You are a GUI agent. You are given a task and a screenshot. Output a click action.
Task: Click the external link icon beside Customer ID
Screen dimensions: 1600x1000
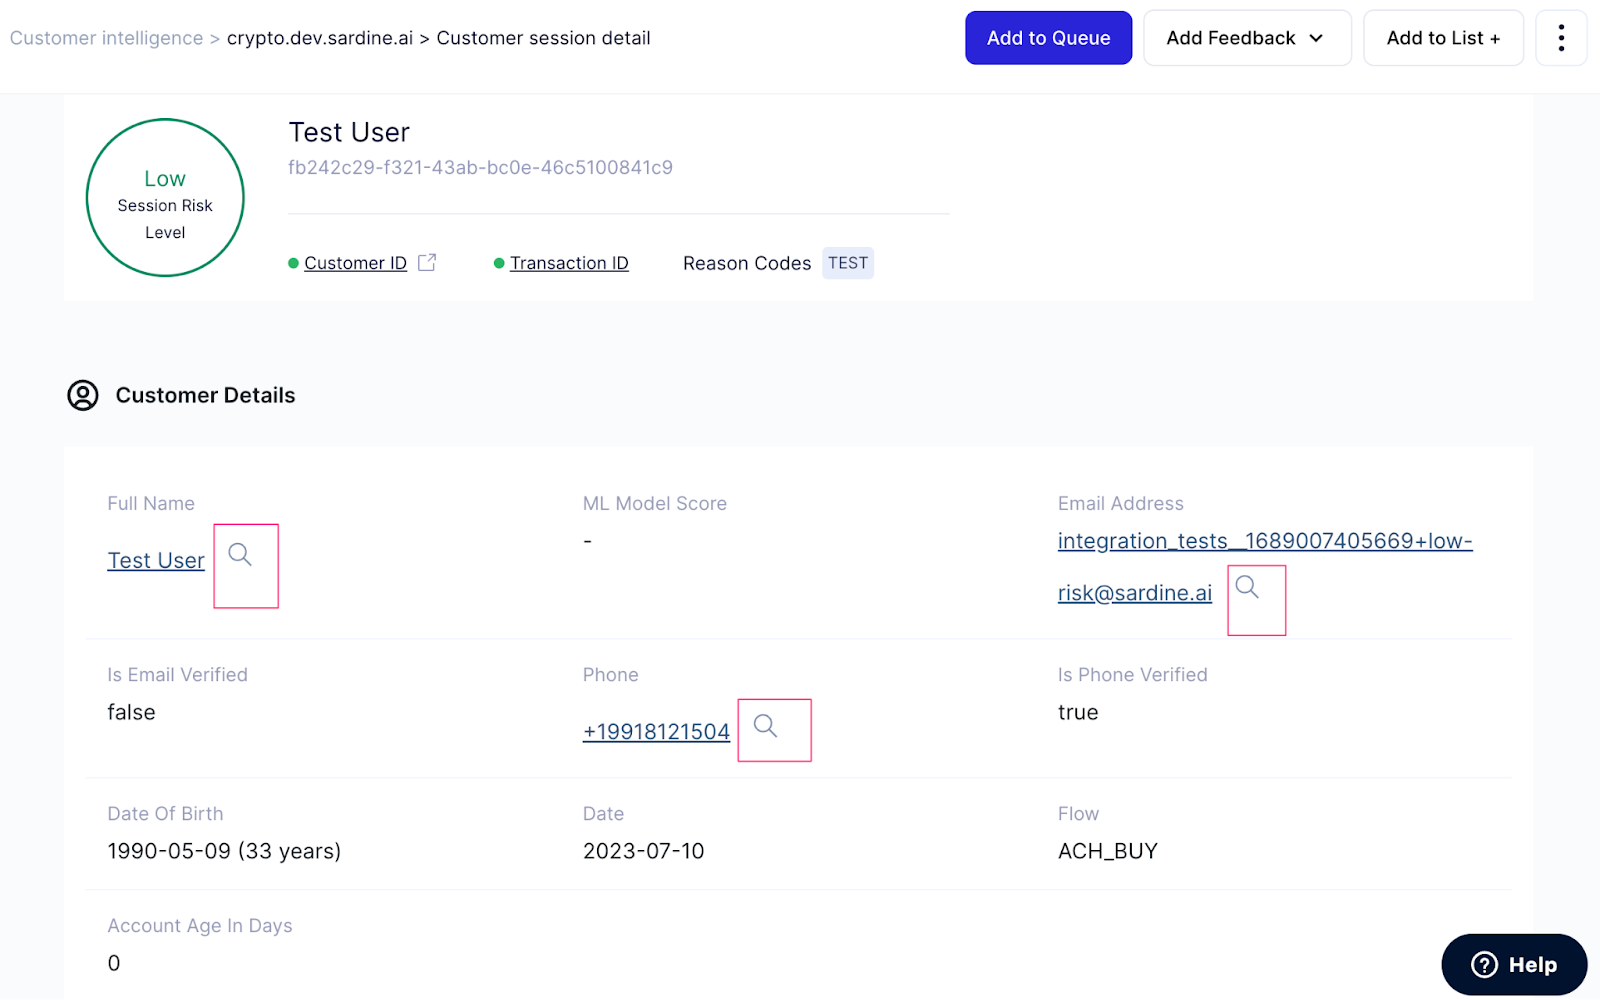coord(427,261)
